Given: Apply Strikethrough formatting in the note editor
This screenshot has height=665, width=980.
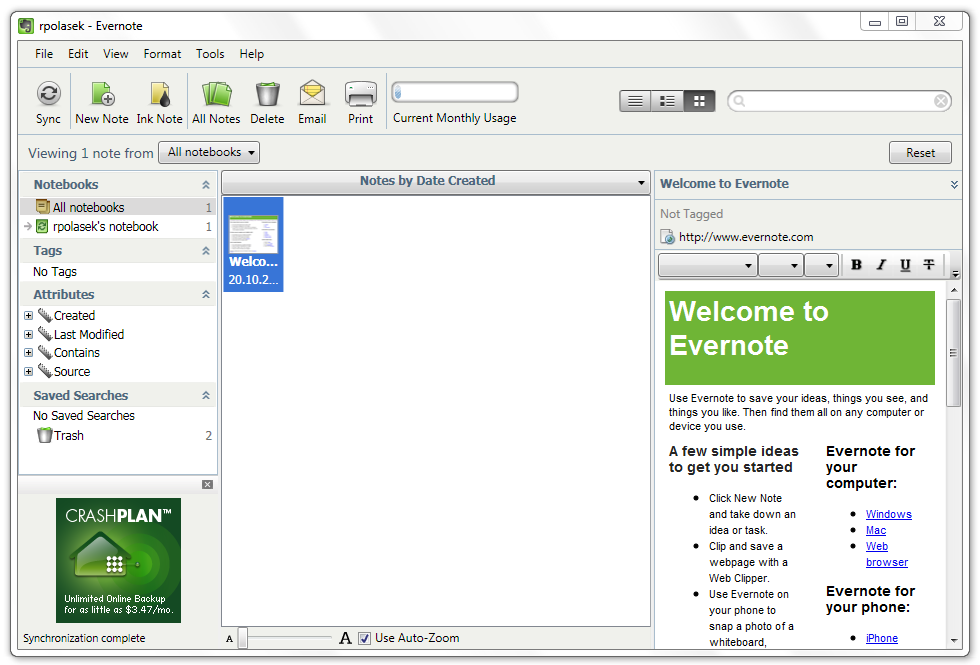Looking at the screenshot, I should pos(929,265).
